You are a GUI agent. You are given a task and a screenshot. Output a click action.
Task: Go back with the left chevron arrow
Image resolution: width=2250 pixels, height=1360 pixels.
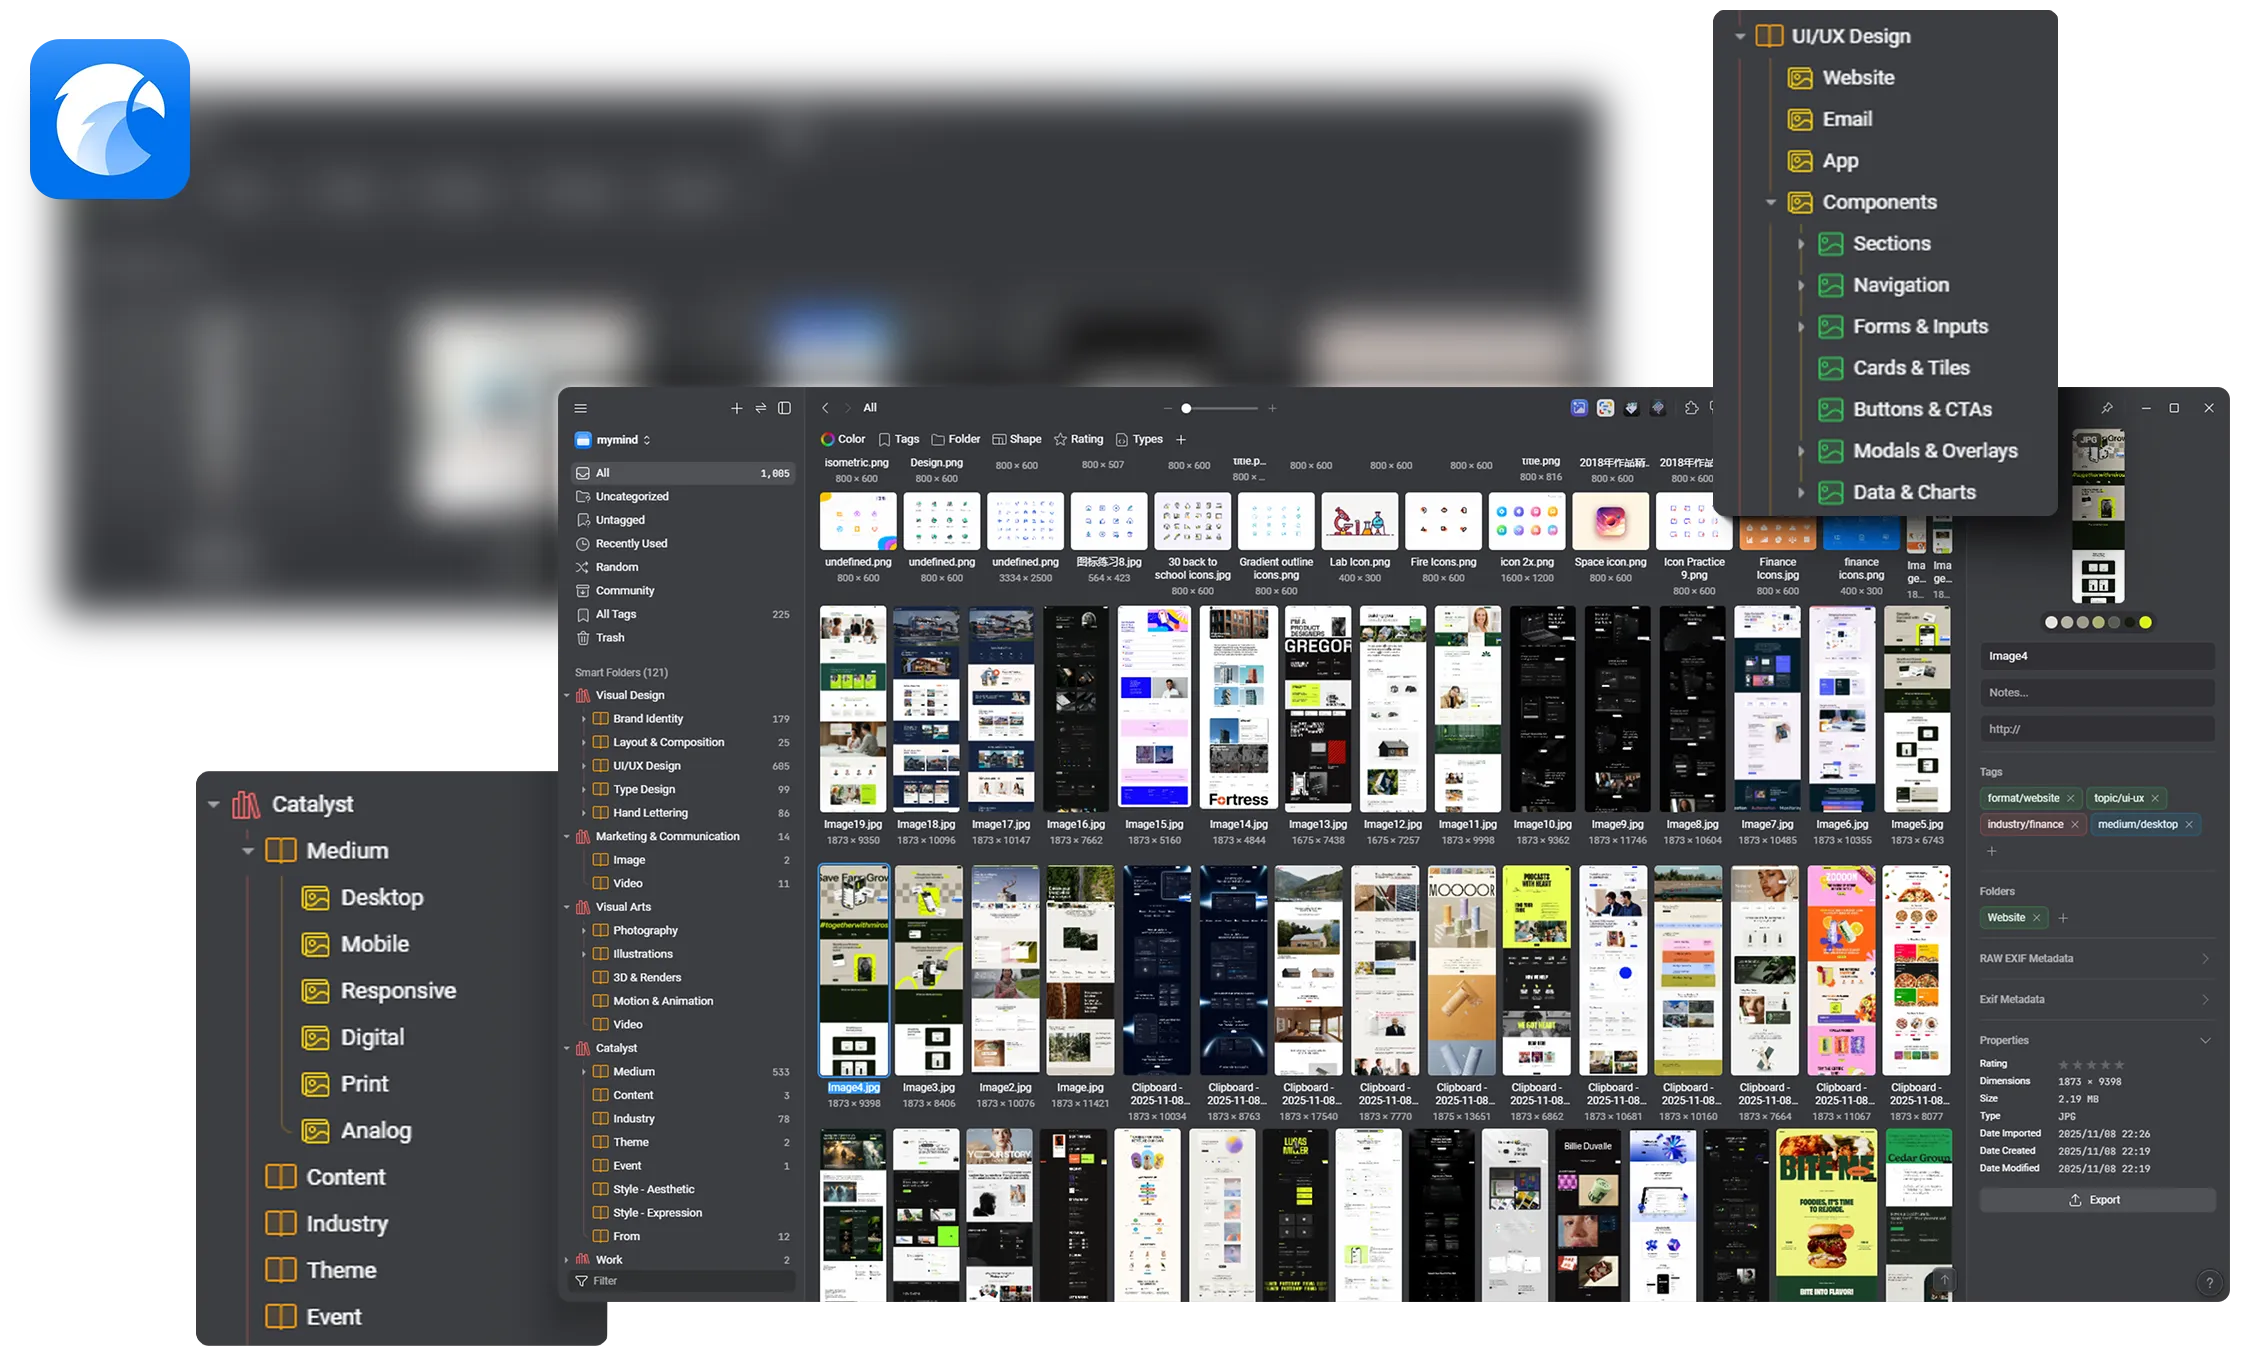coord(825,408)
